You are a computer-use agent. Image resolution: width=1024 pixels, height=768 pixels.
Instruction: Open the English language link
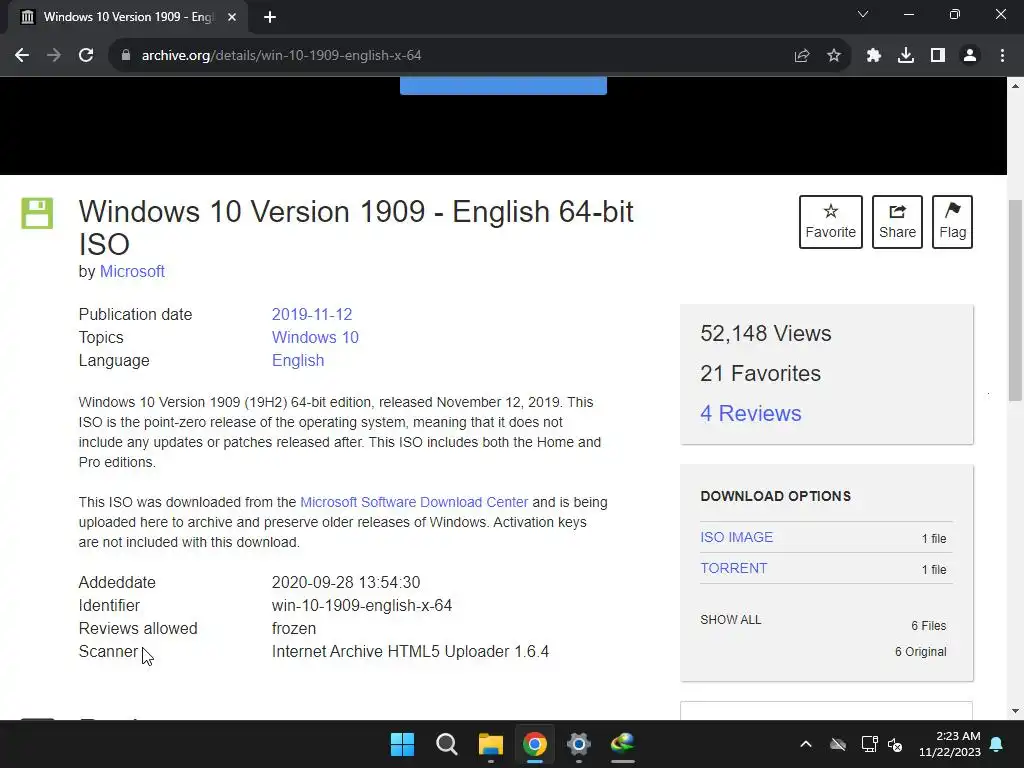(x=298, y=360)
